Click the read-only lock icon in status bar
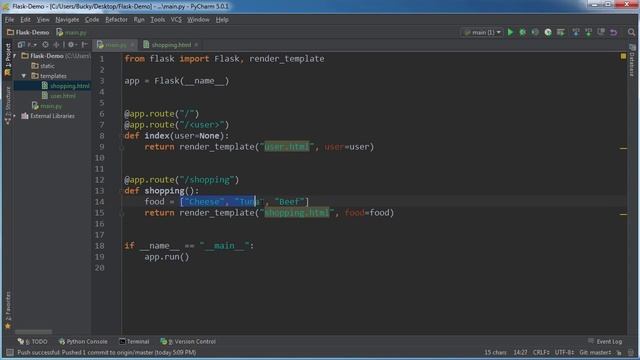 pos(620,353)
